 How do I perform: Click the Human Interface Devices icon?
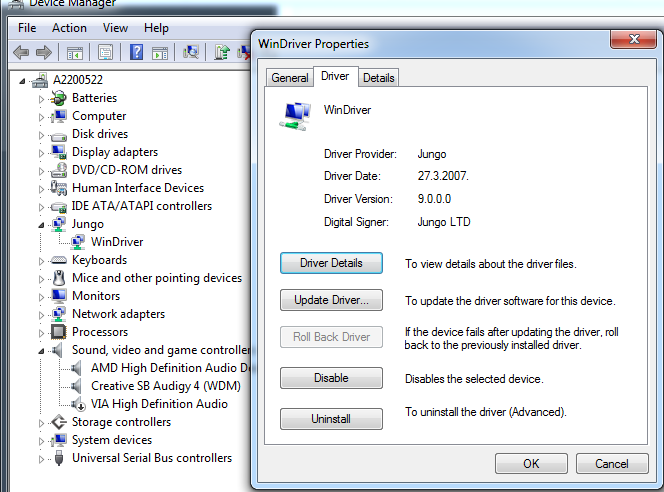click(58, 188)
